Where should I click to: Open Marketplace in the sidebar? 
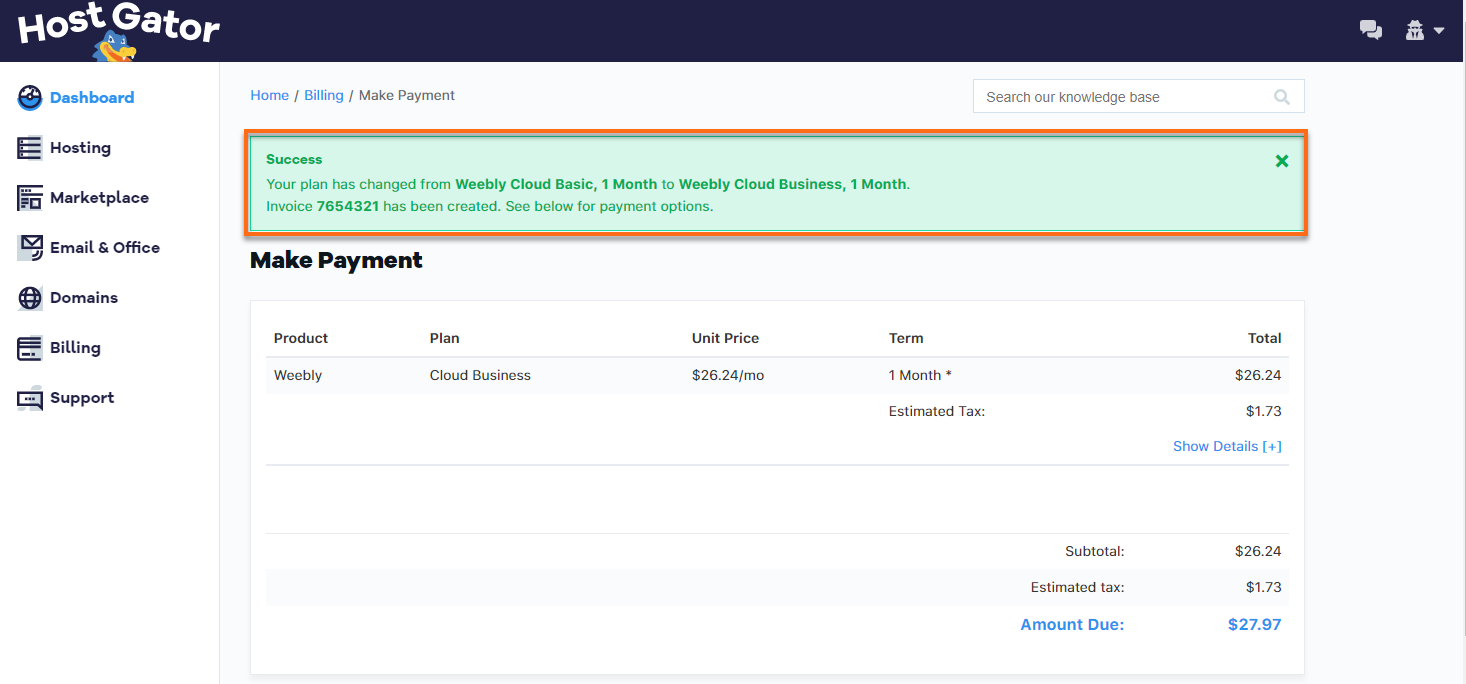coord(99,197)
